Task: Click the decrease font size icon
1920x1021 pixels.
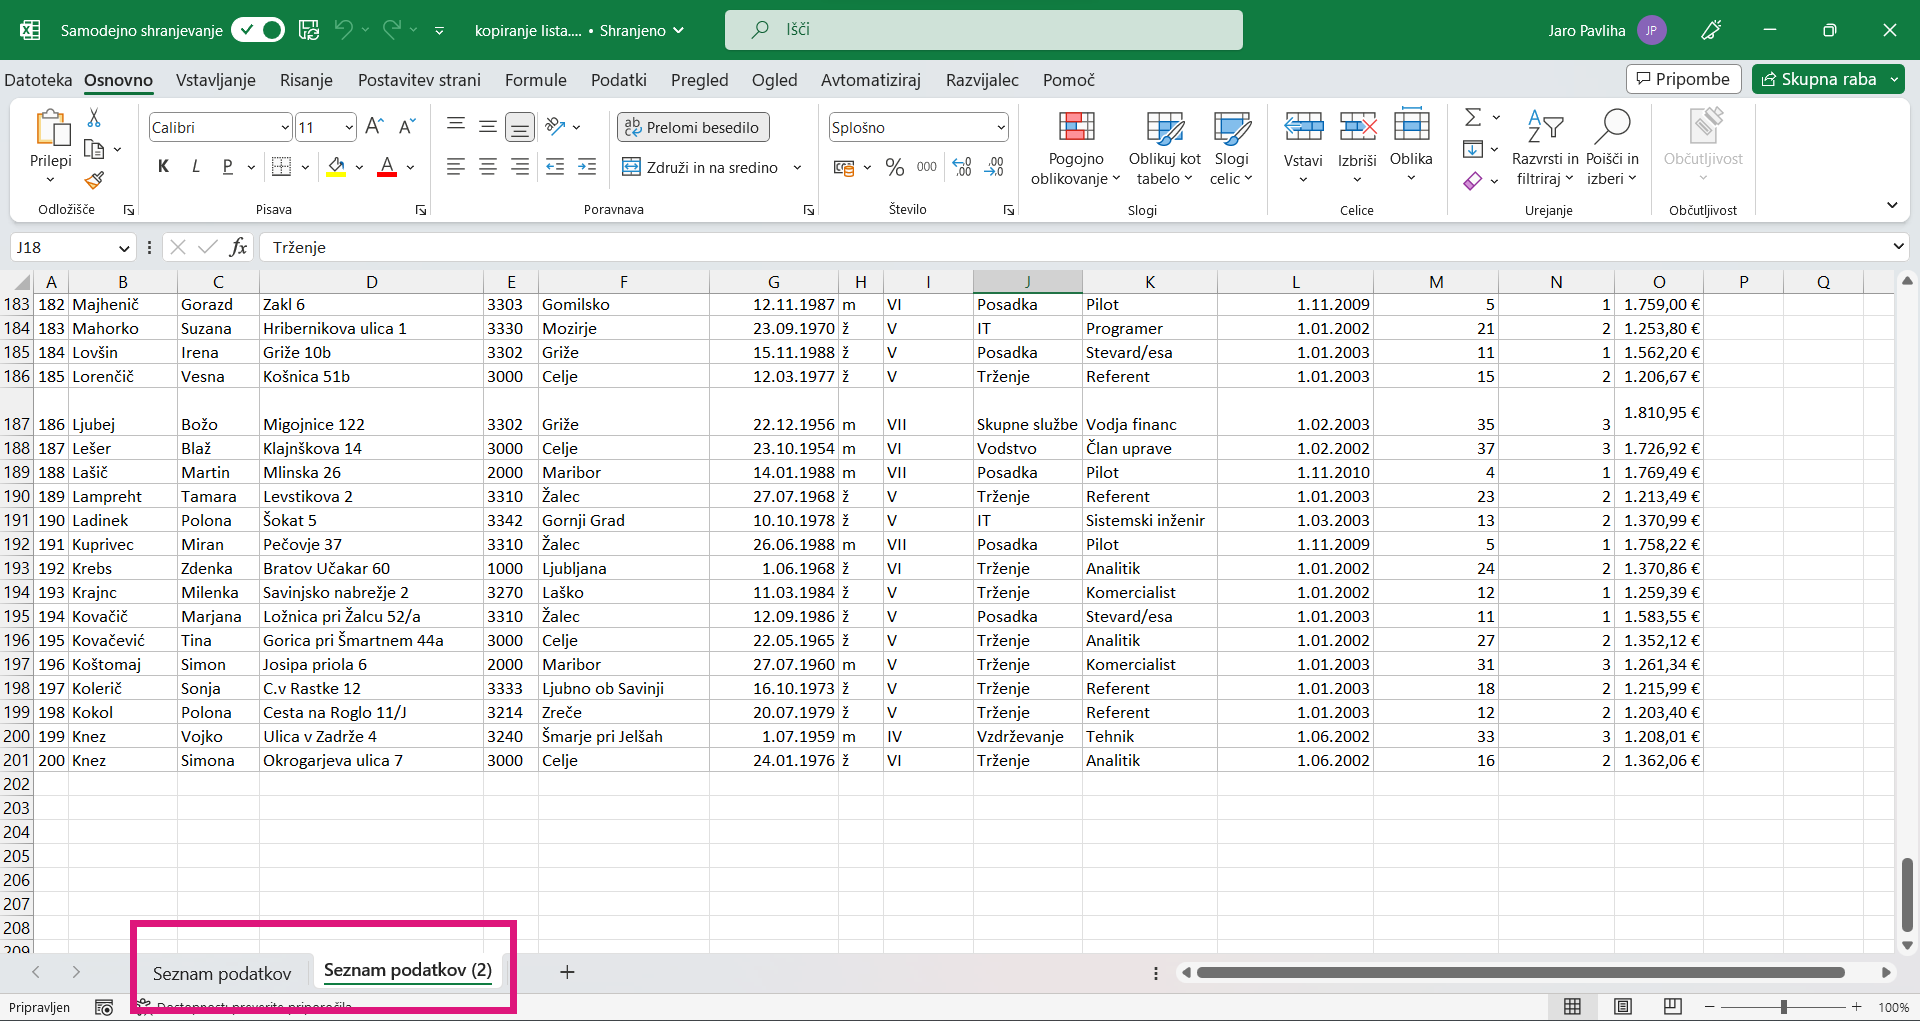Action: (406, 127)
